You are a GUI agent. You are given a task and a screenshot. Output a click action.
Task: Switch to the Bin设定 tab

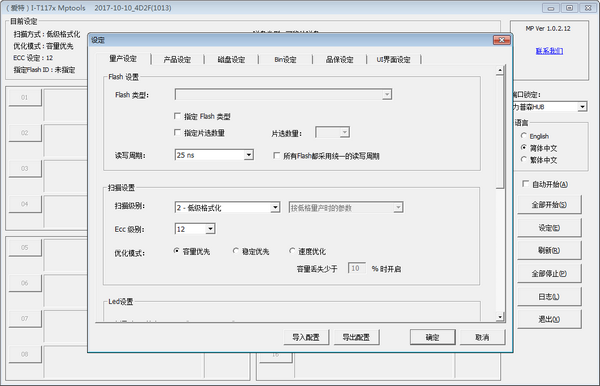(285, 60)
